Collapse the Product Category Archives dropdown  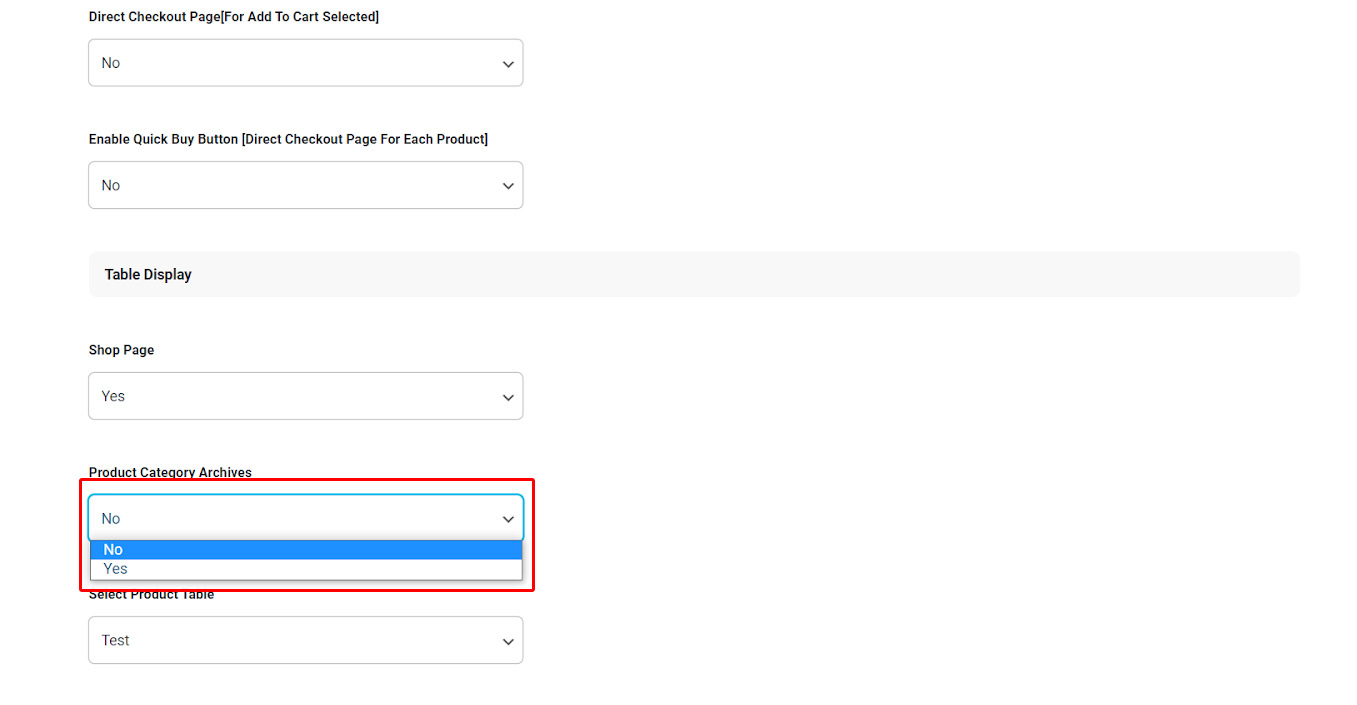[305, 518]
